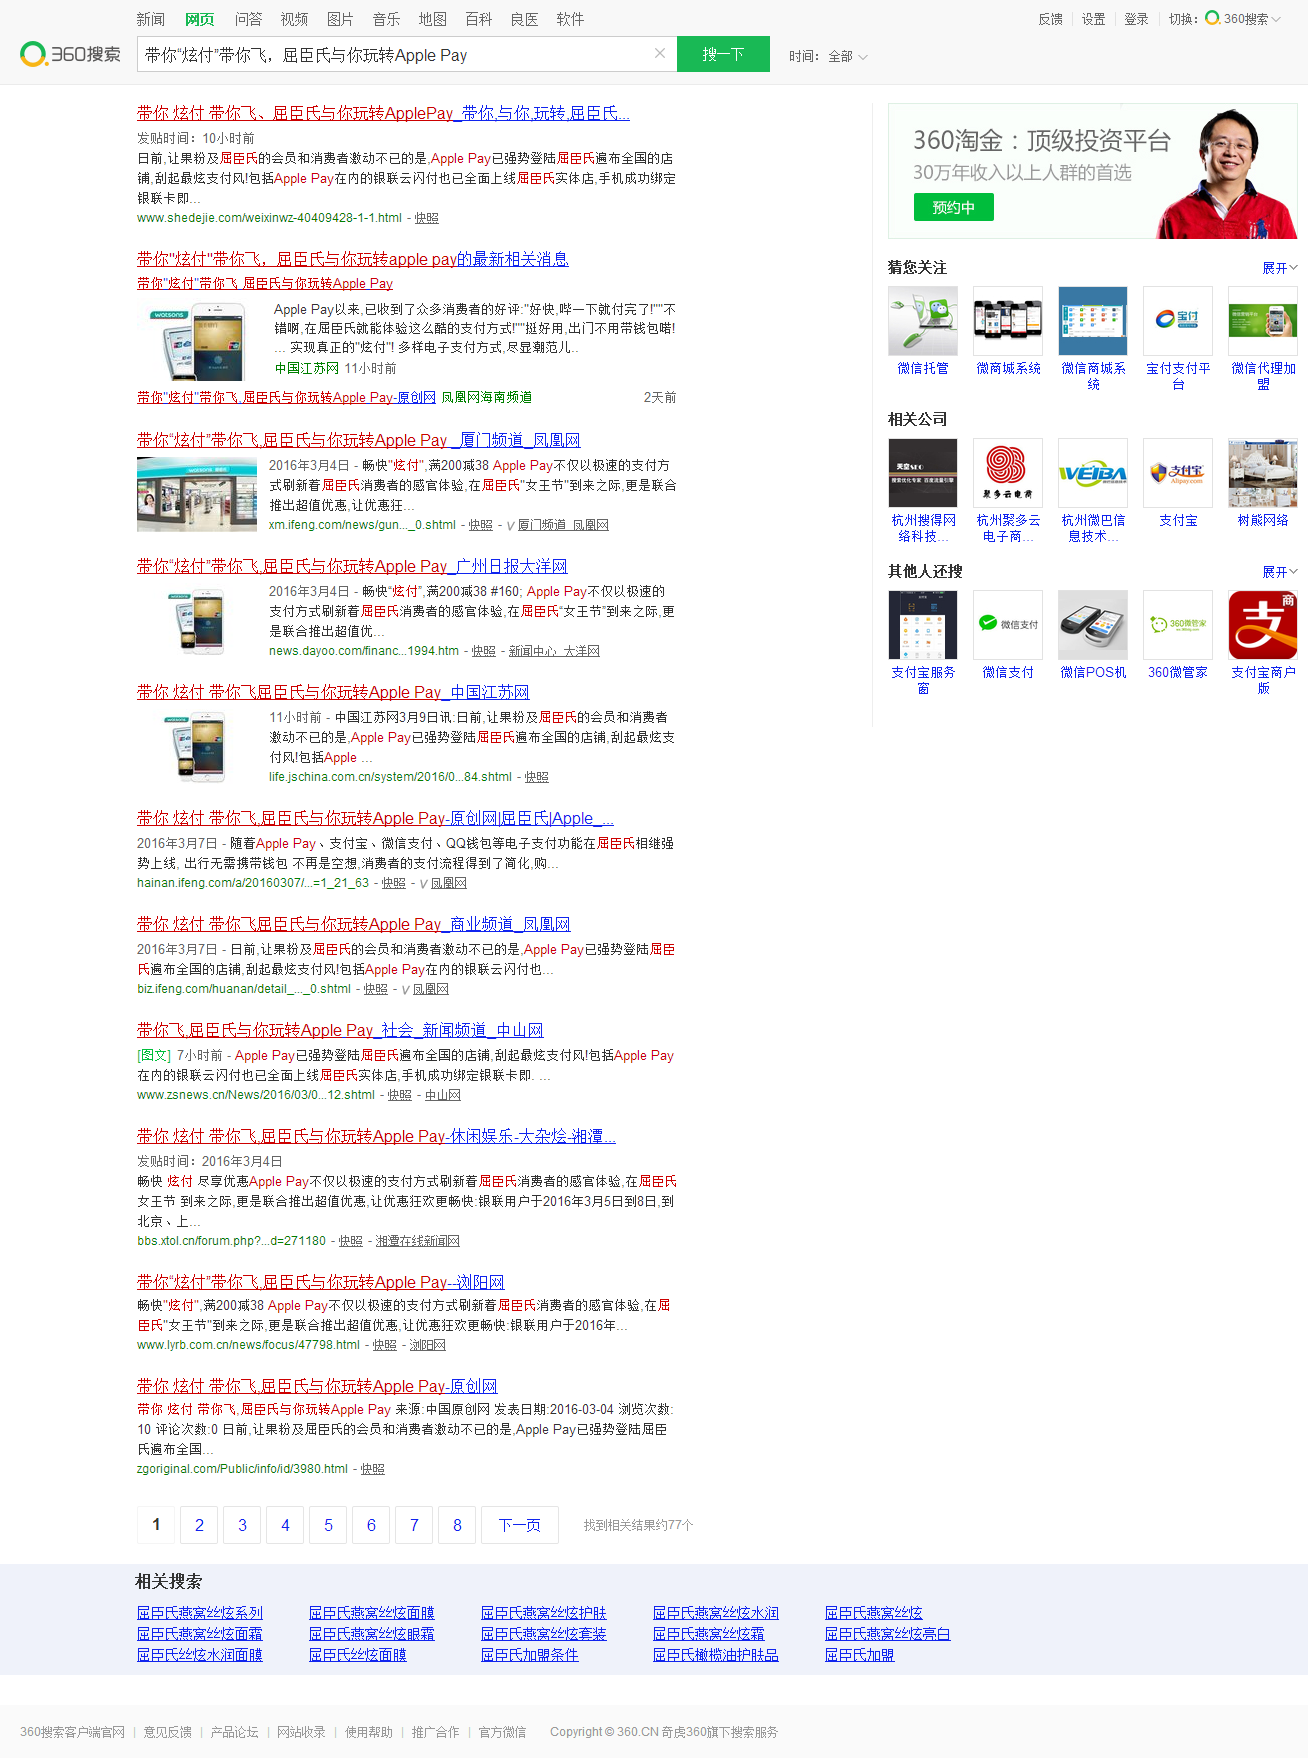Click the green 搜一下 search button
This screenshot has width=1308, height=1758.
pos(723,54)
